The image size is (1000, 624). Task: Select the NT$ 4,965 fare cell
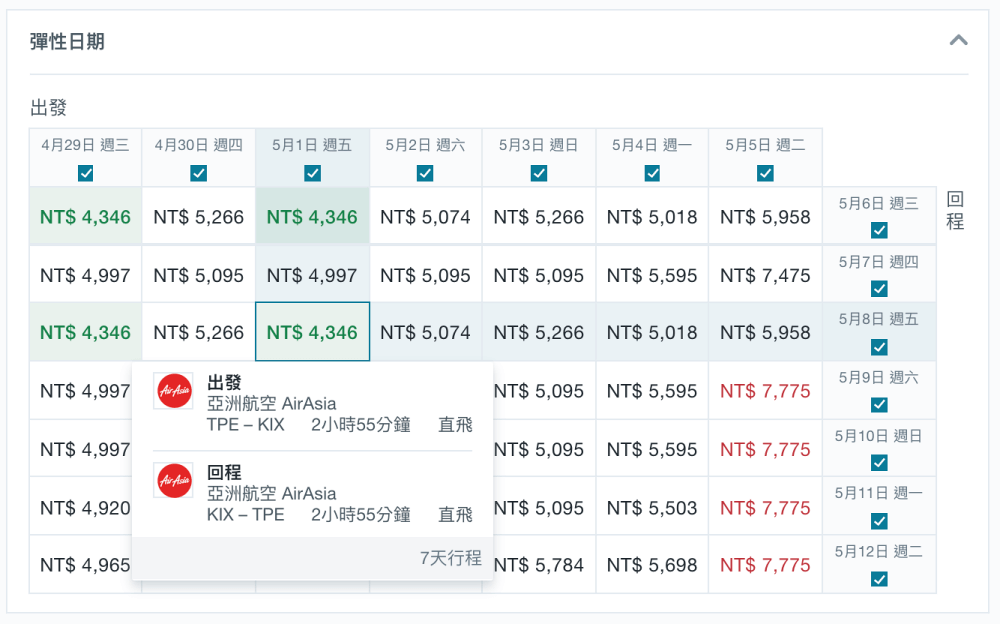point(81,565)
